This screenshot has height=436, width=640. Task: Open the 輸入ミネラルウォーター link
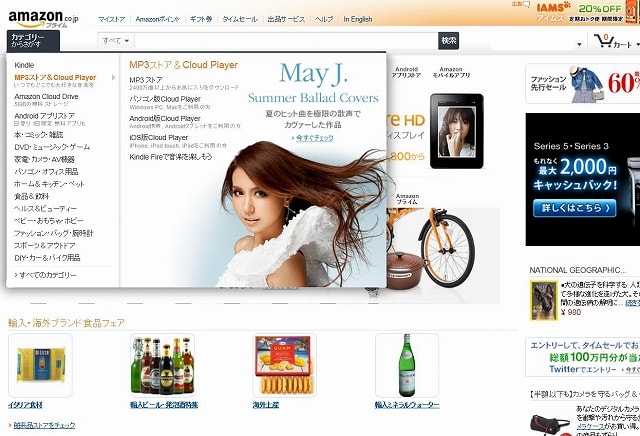point(407,405)
